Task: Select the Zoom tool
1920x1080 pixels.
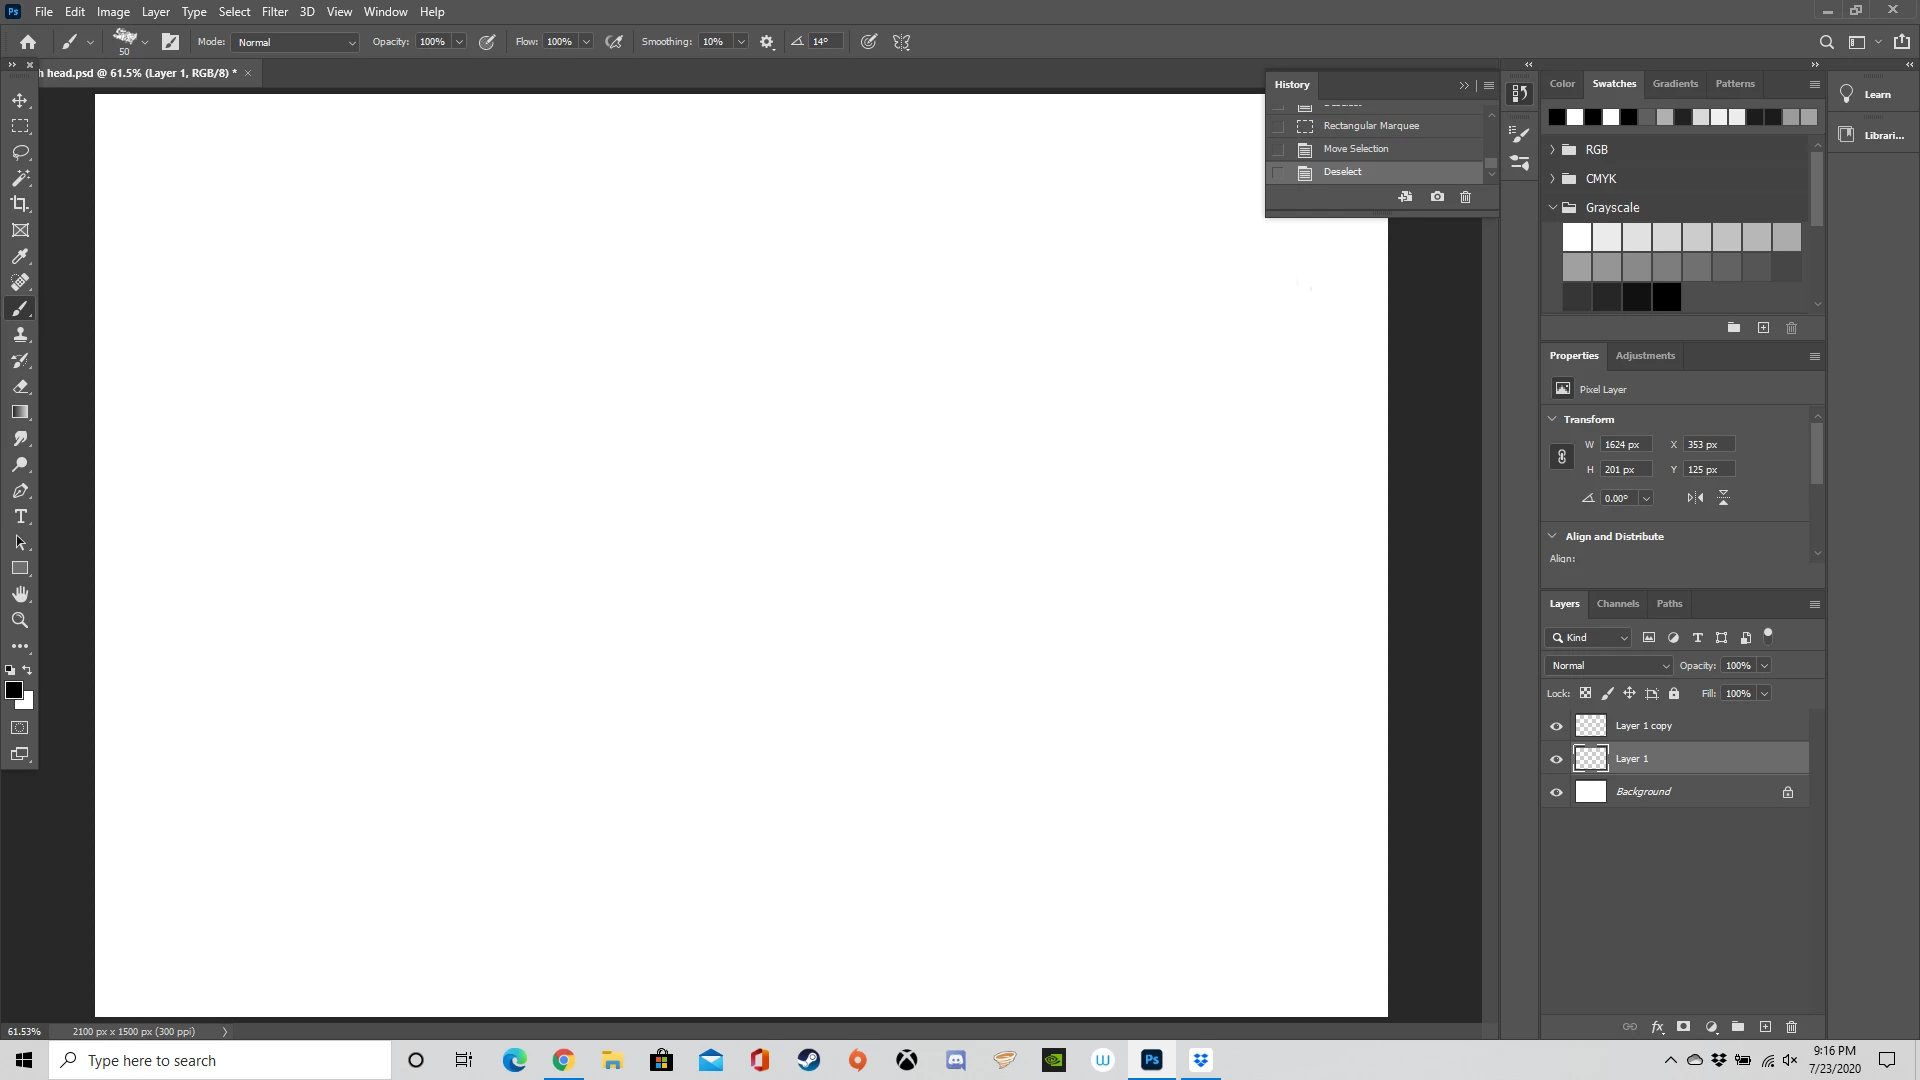Action: coord(20,620)
